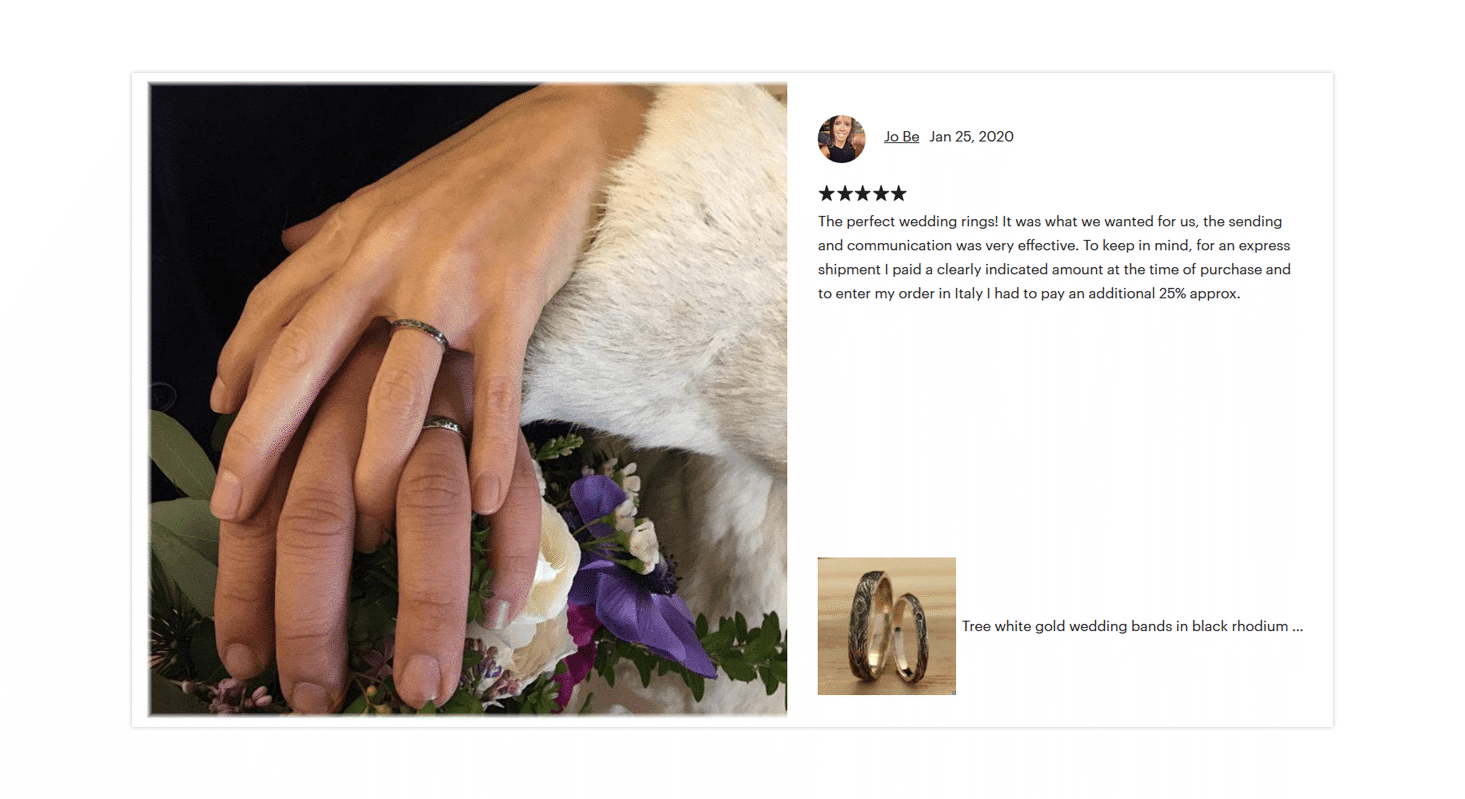Screen dimensions: 1465x799
Task: Open the Tree white gold wedding bands listing
Action: tap(1132, 627)
